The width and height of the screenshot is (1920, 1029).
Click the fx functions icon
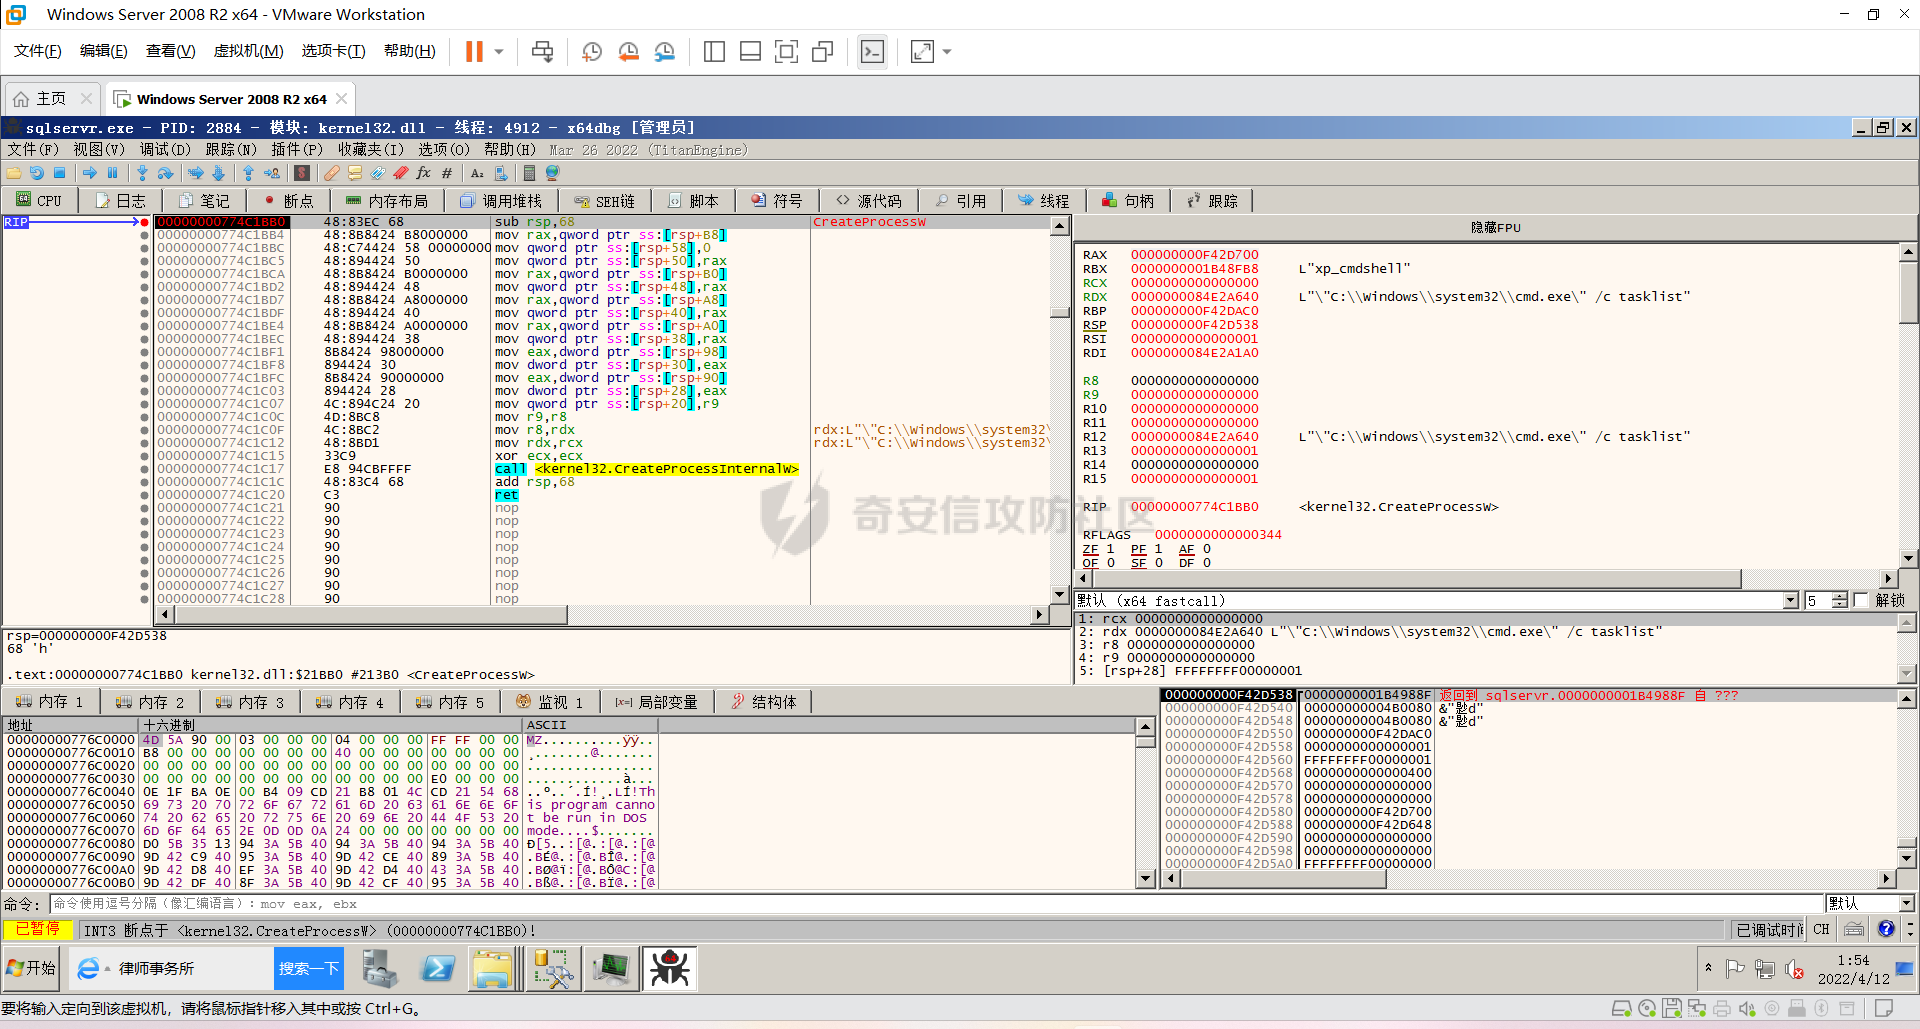click(x=424, y=173)
